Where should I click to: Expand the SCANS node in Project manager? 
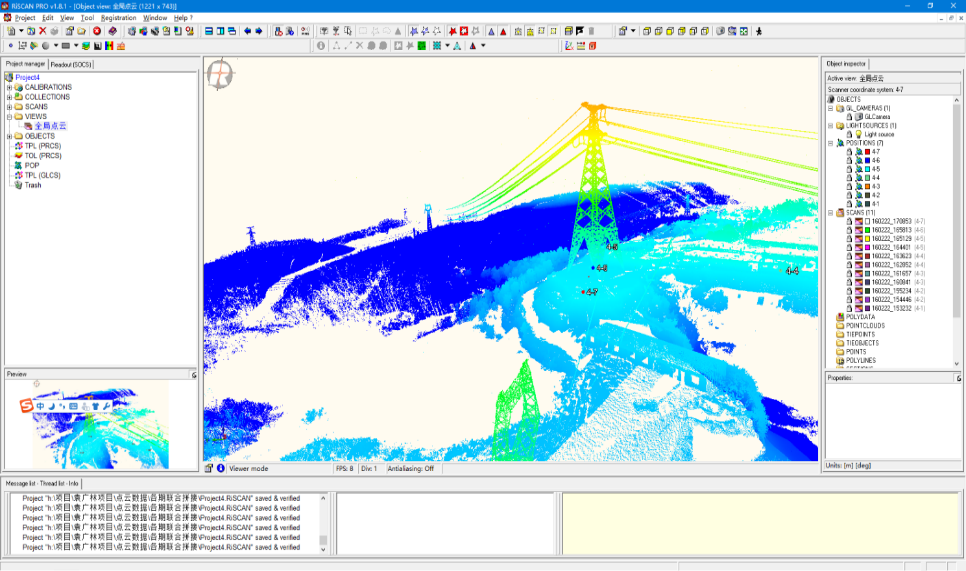[x=9, y=107]
